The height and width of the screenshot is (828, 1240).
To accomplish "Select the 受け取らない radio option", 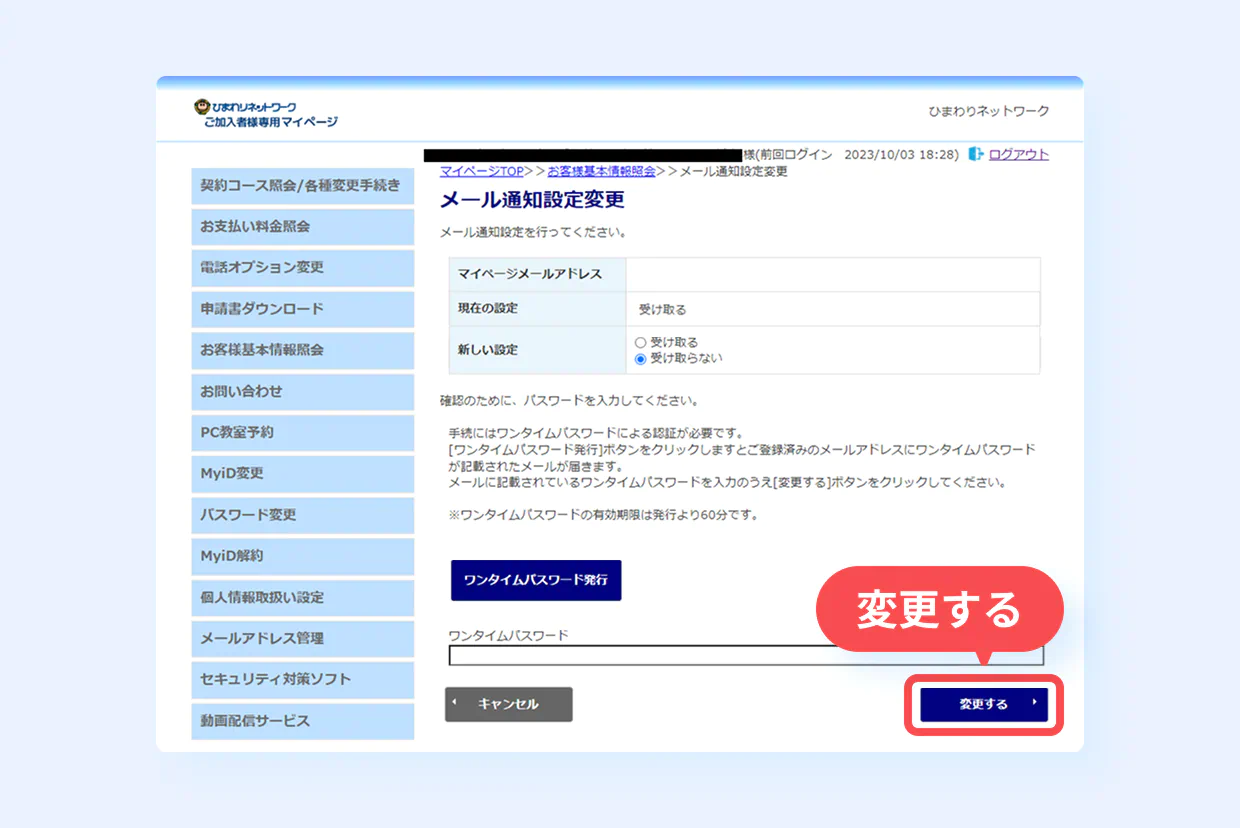I will (641, 359).
